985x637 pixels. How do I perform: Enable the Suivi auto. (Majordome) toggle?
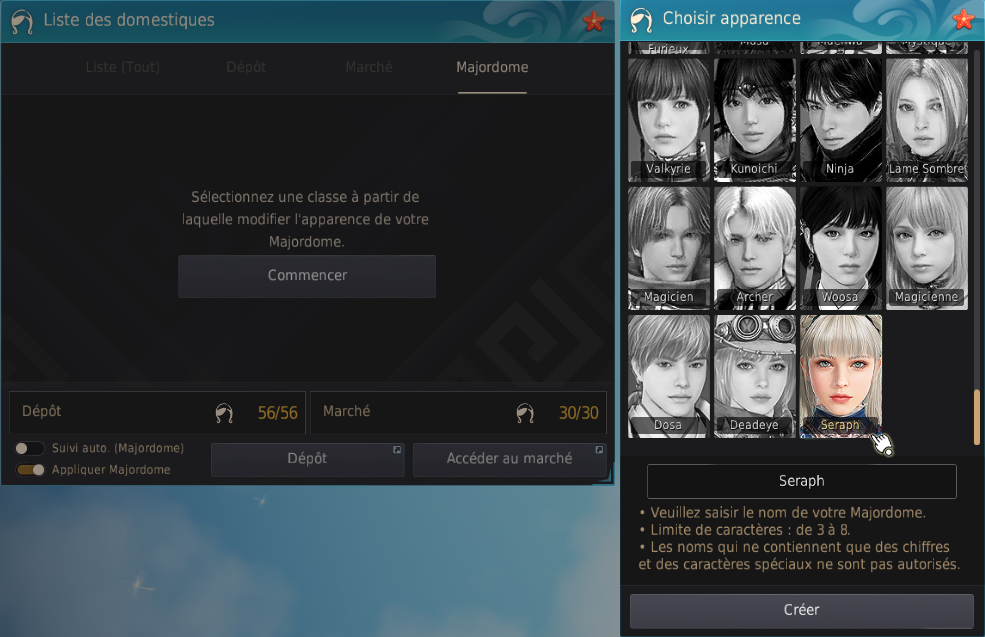pos(30,448)
